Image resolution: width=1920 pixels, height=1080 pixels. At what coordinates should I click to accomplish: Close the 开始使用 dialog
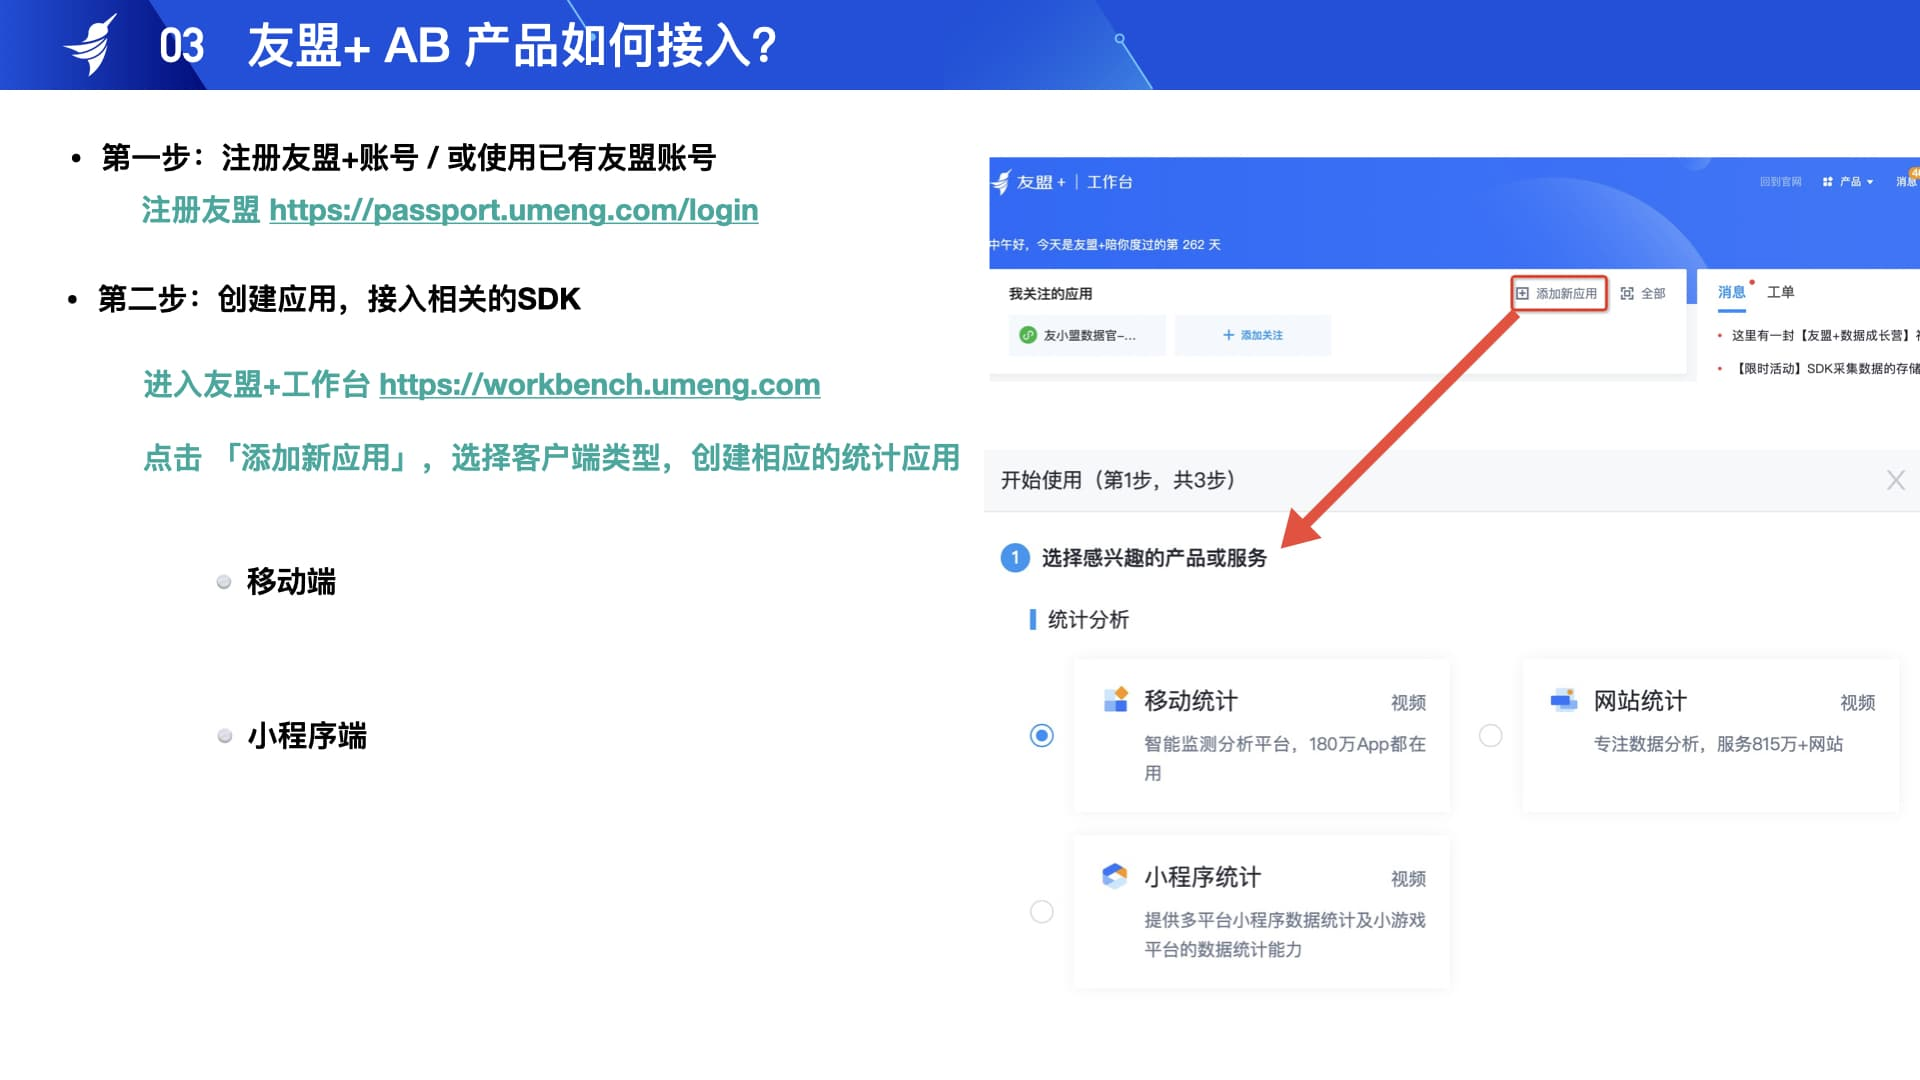pos(1895,480)
